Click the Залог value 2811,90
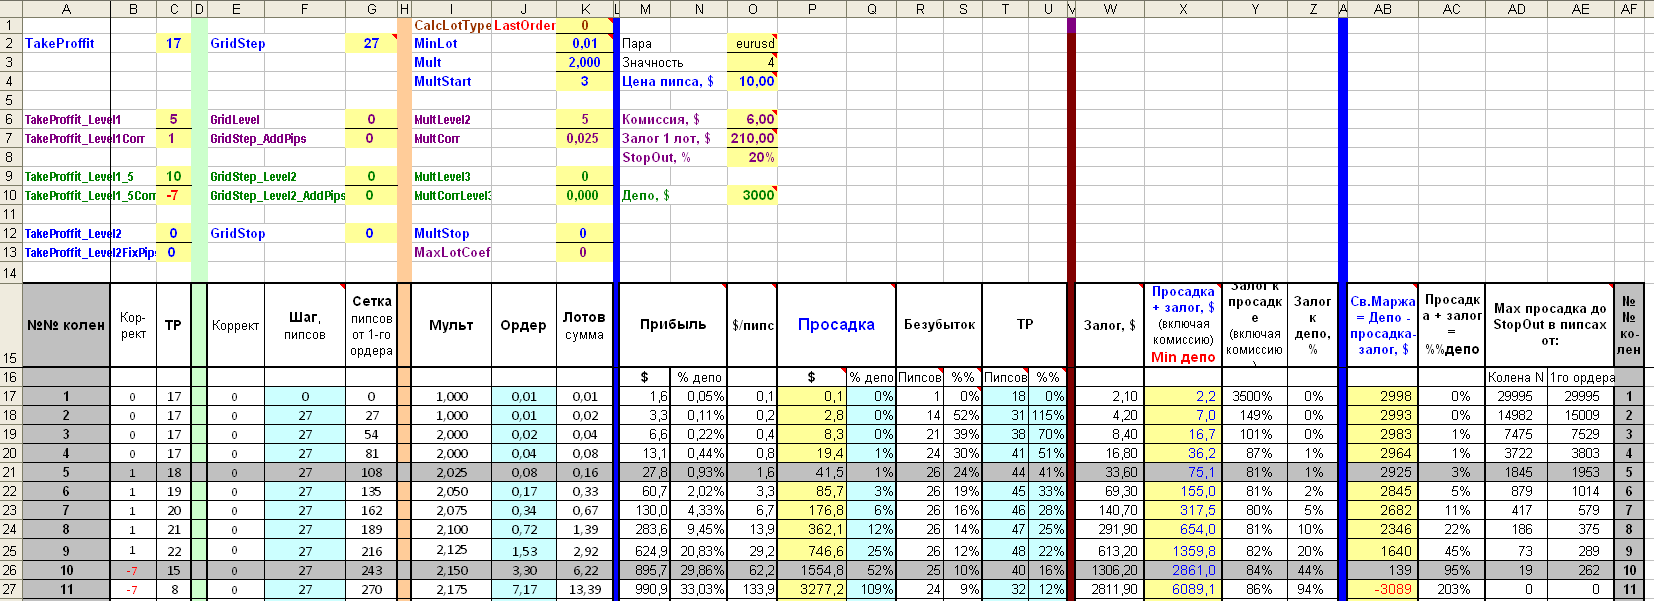 tap(1109, 589)
